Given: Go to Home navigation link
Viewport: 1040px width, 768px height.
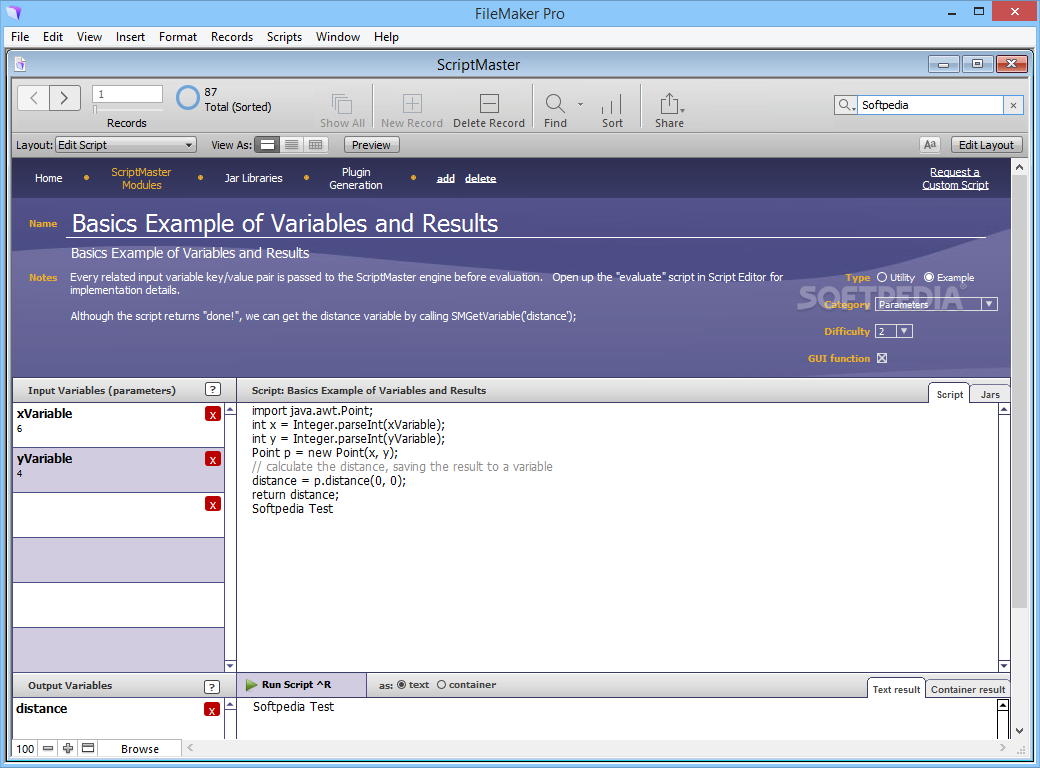Looking at the screenshot, I should [48, 178].
